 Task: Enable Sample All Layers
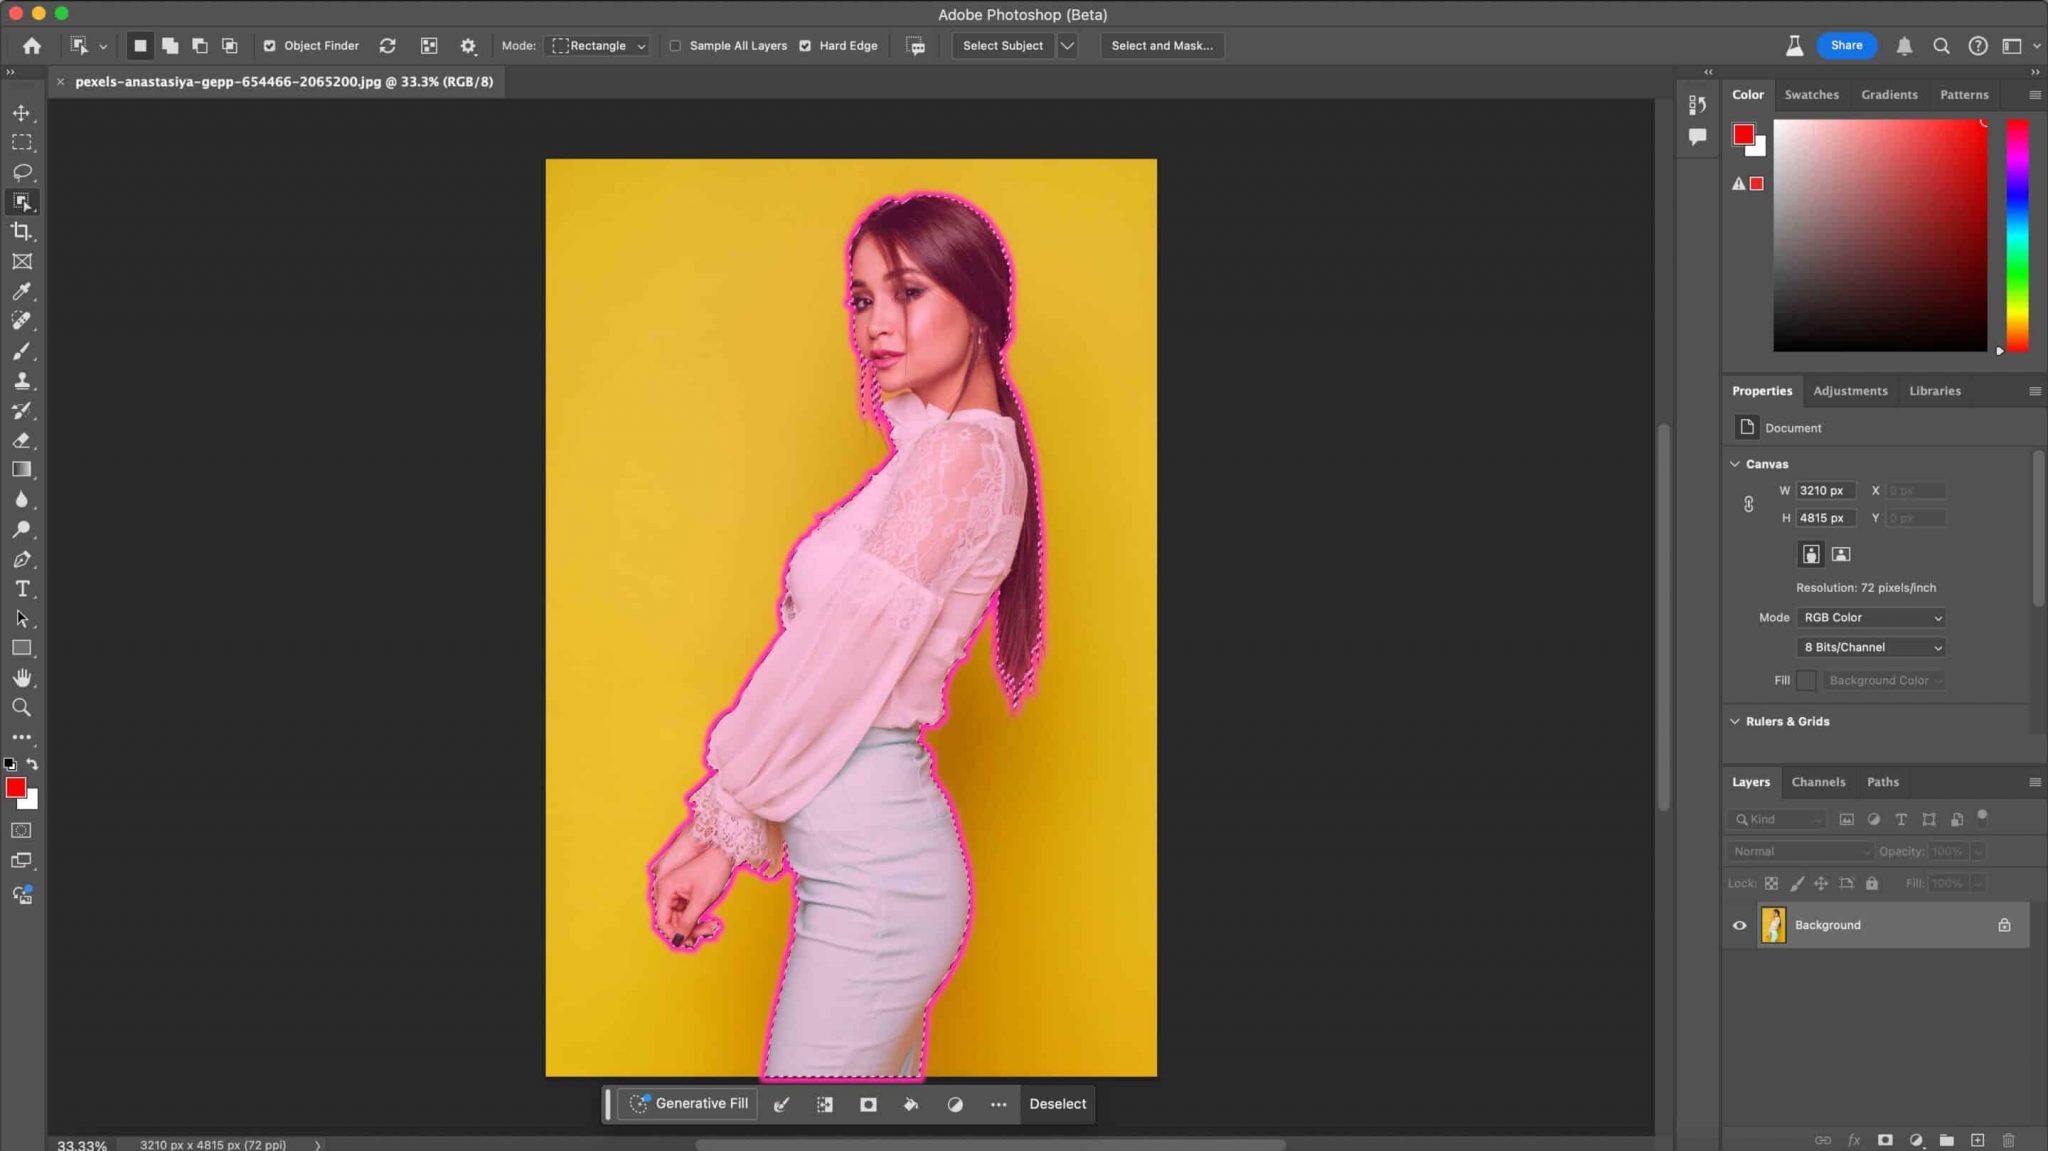pyautogui.click(x=677, y=45)
